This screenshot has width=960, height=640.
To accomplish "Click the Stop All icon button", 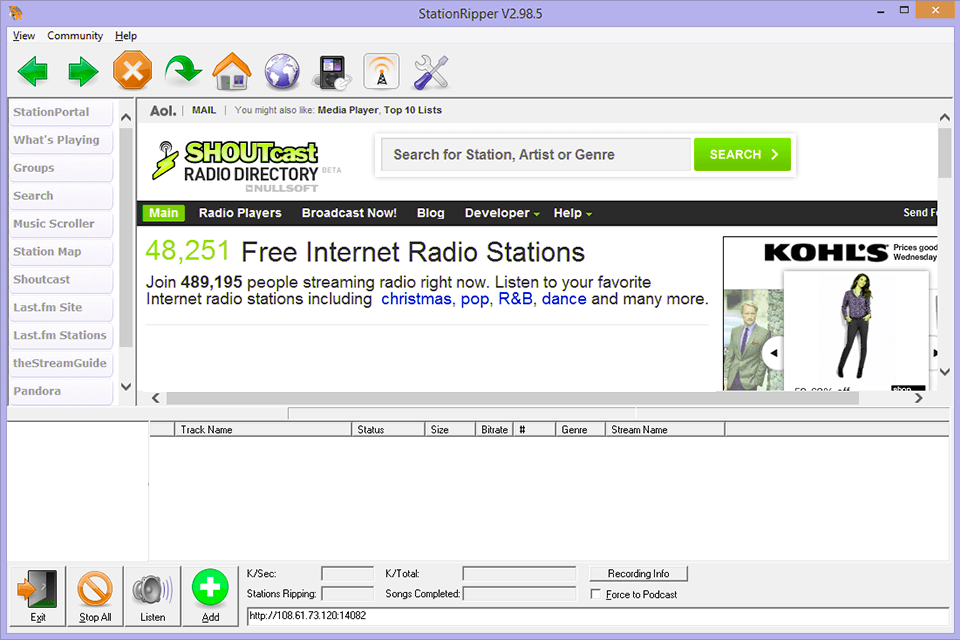I will click(x=95, y=596).
